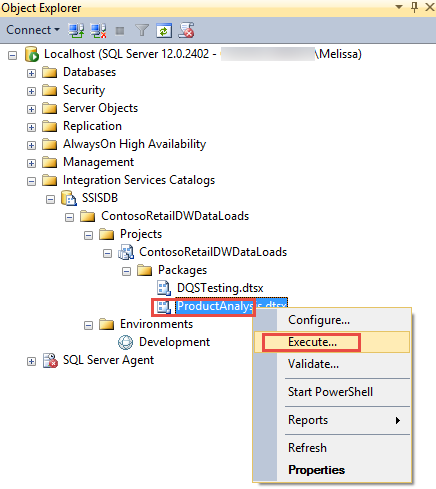Collapse the Environments folder
This screenshot has width=436, height=489.
(x=88, y=325)
